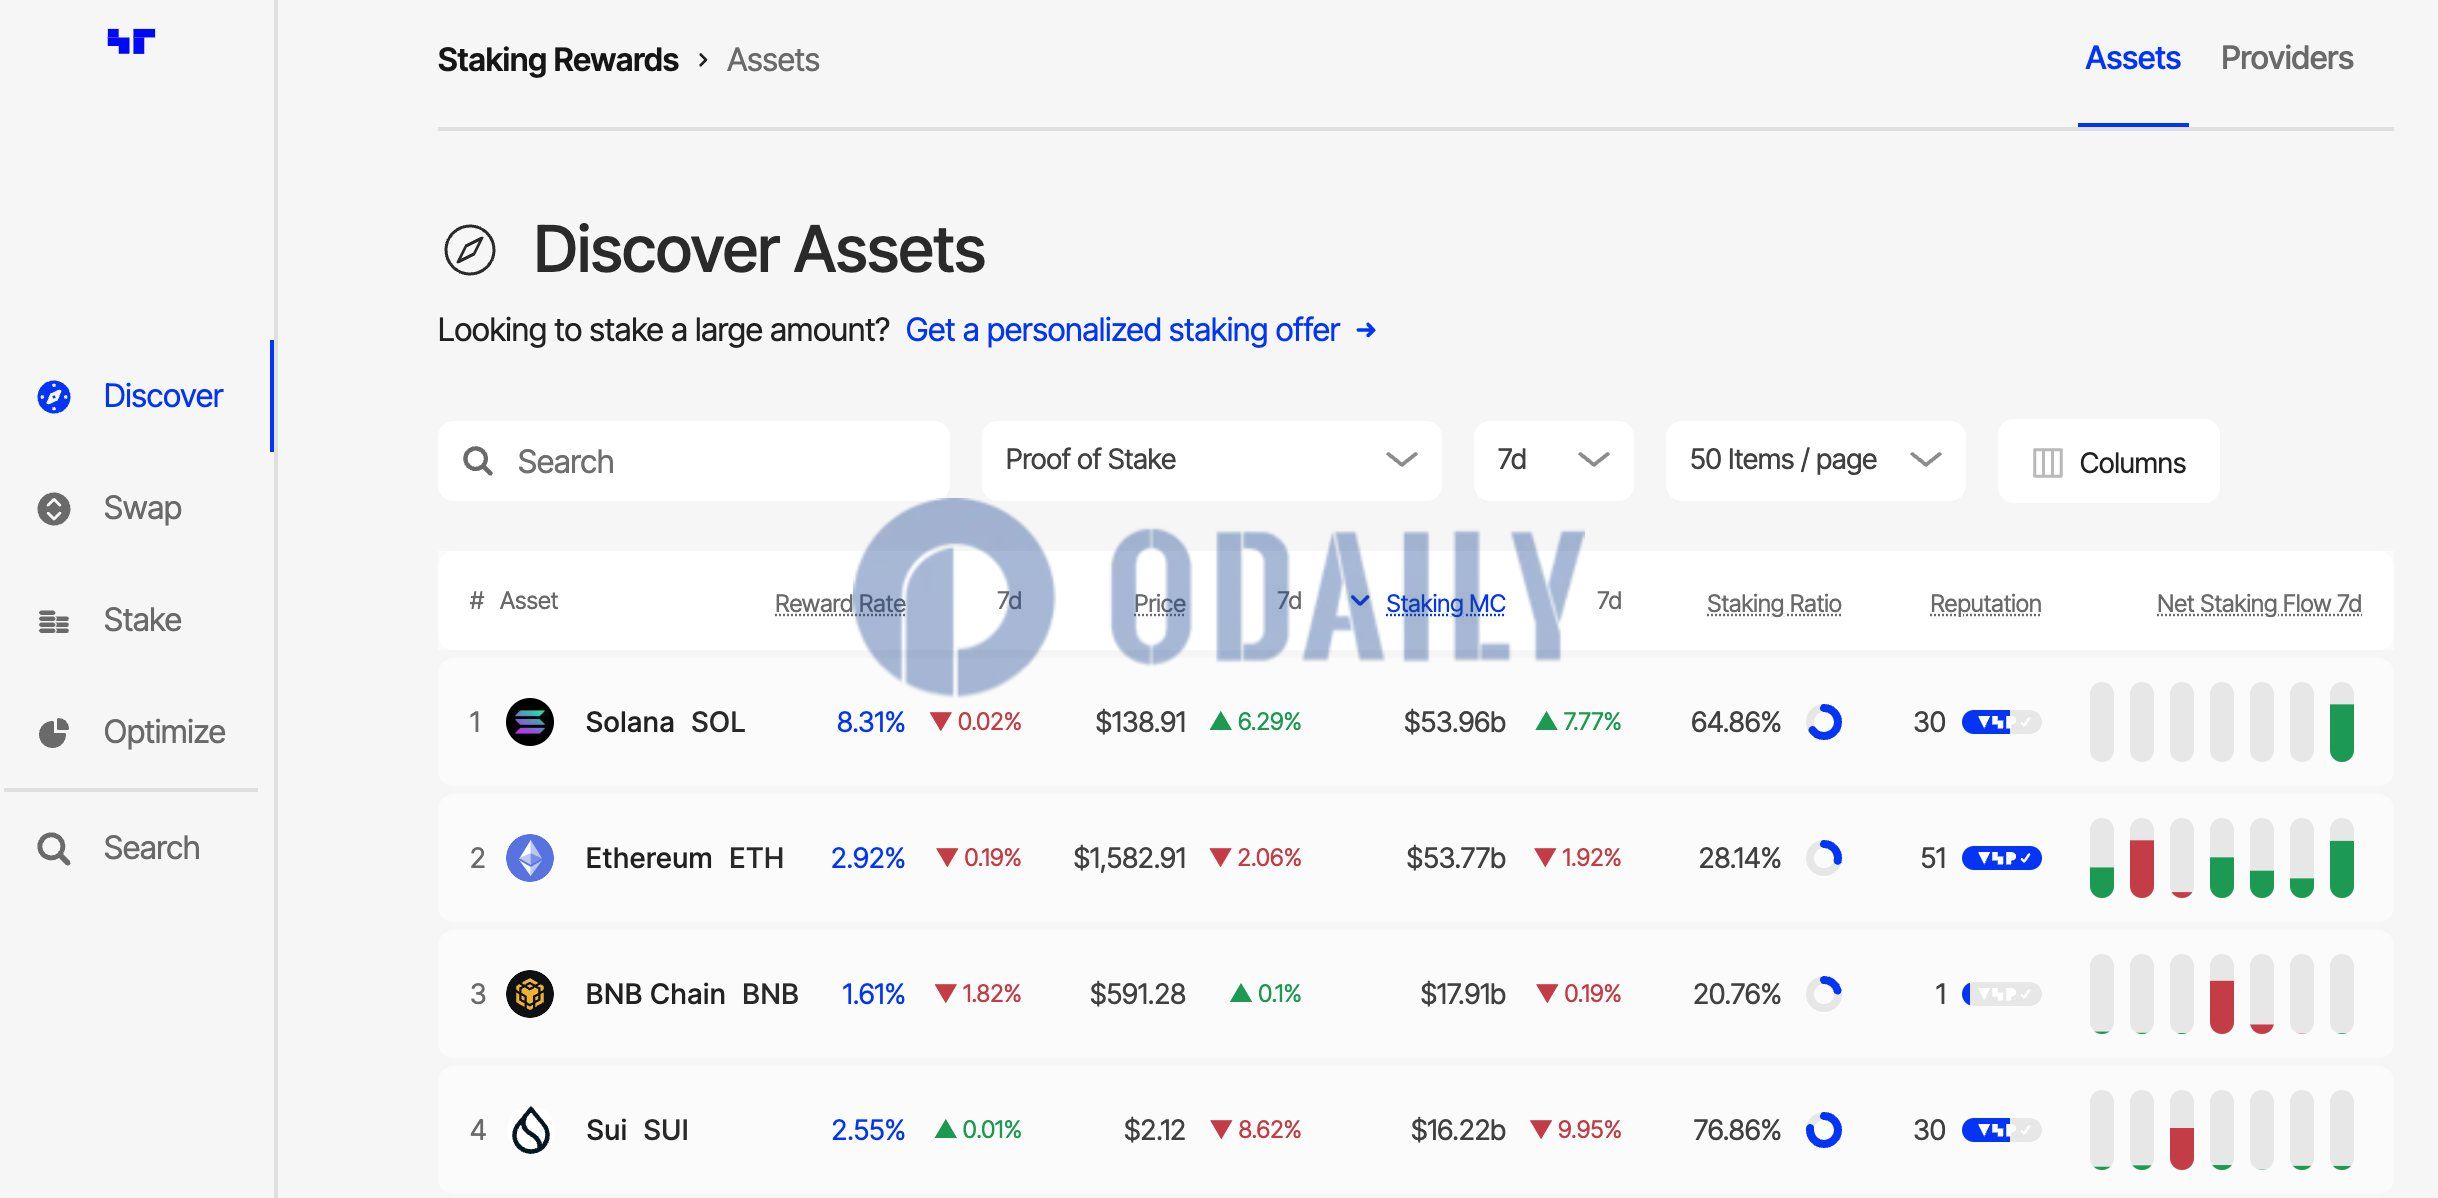The height and width of the screenshot is (1198, 2438).
Task: Click the Swap icon in sidebar
Action: pos(54,509)
